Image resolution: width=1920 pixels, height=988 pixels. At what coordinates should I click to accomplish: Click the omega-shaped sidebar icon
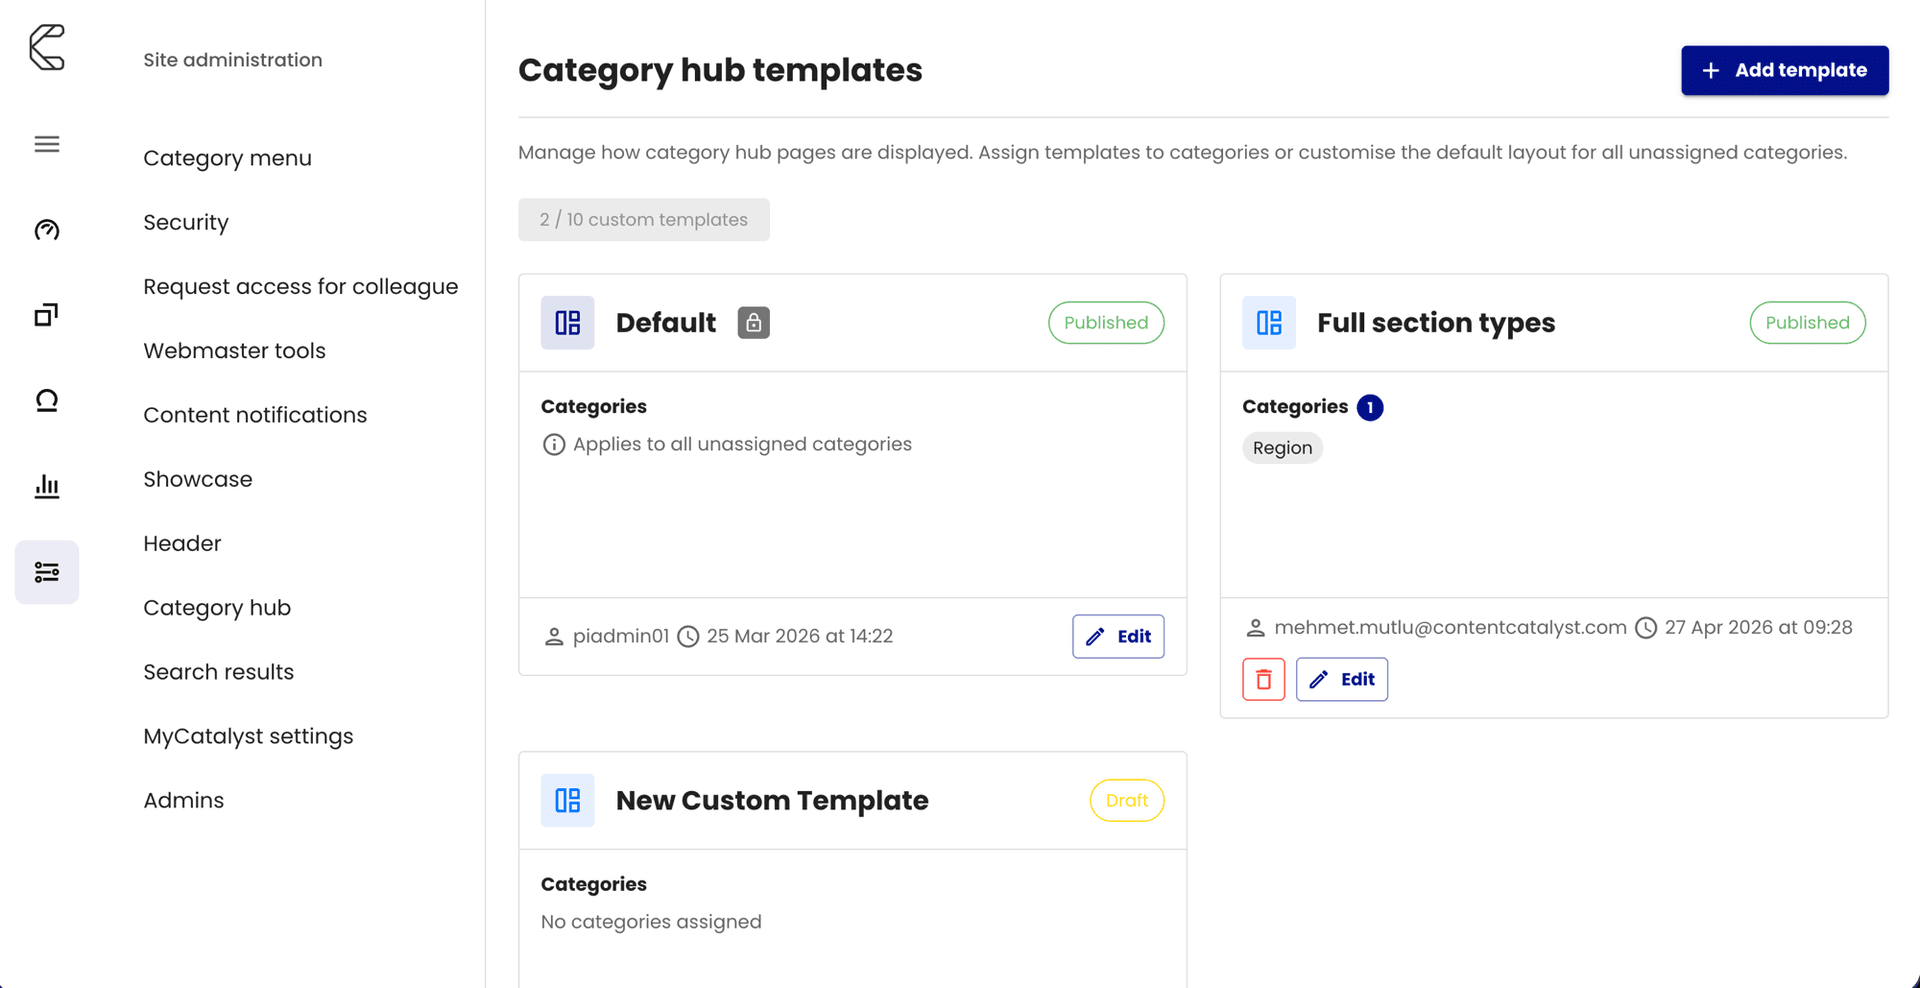pyautogui.click(x=47, y=401)
